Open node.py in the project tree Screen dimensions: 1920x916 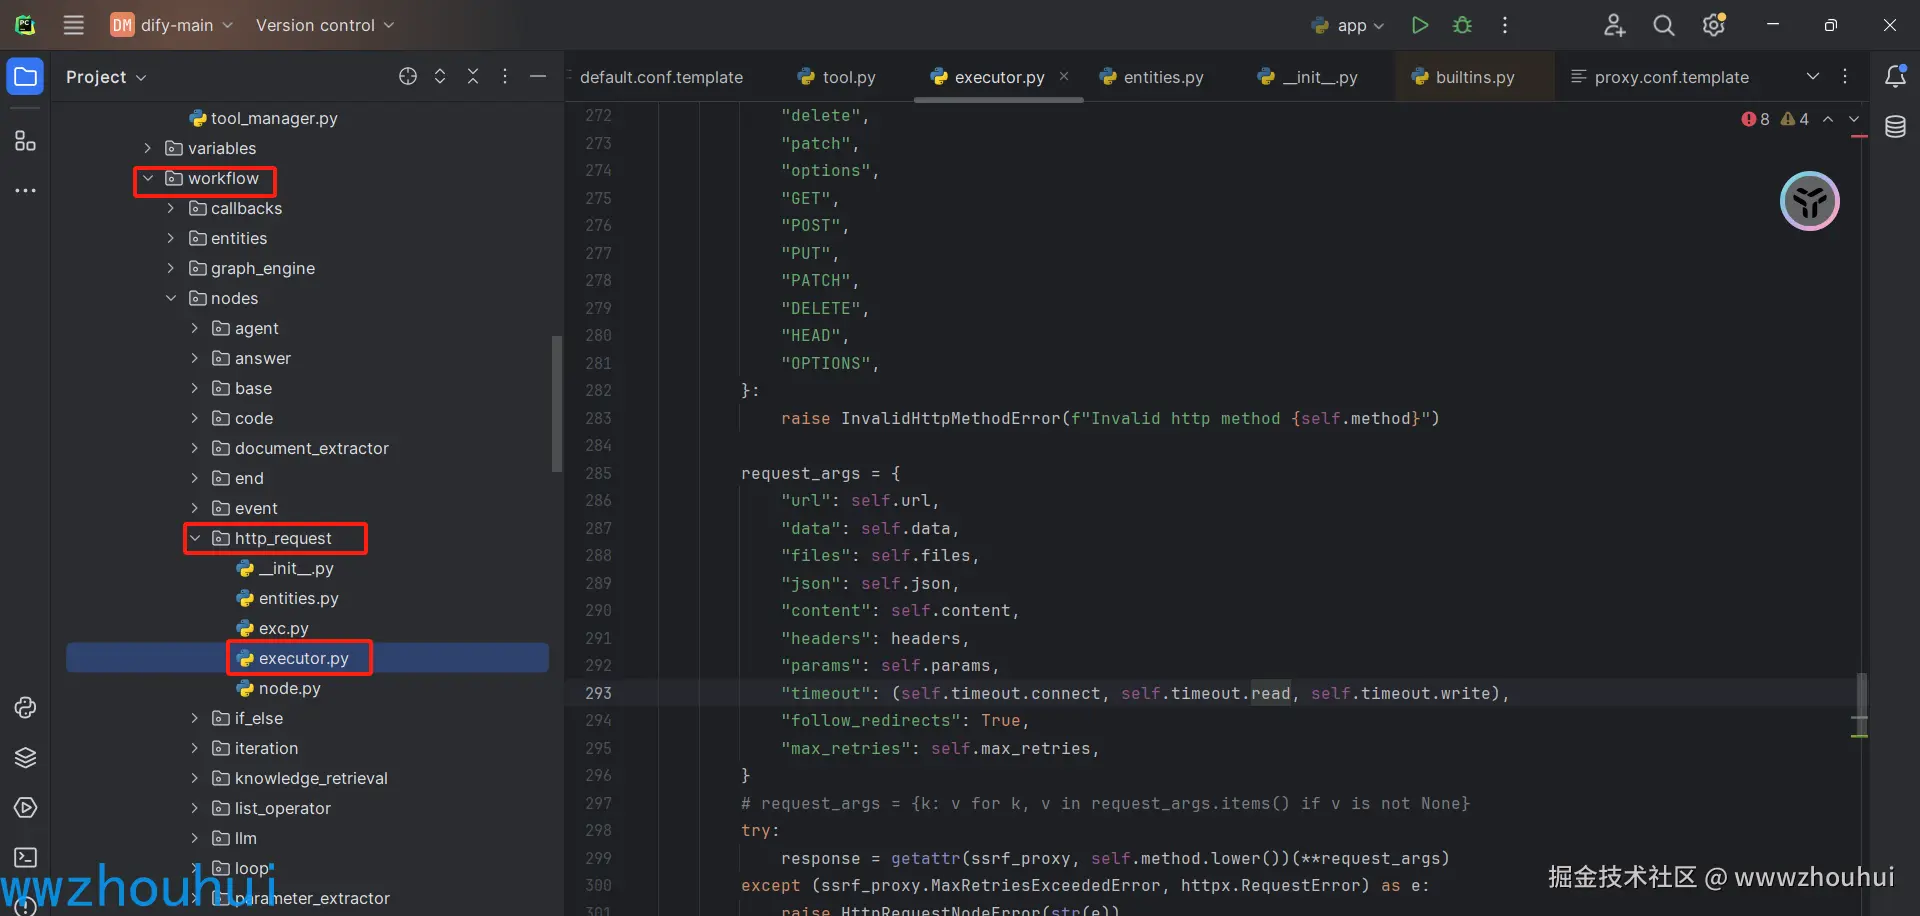(289, 689)
